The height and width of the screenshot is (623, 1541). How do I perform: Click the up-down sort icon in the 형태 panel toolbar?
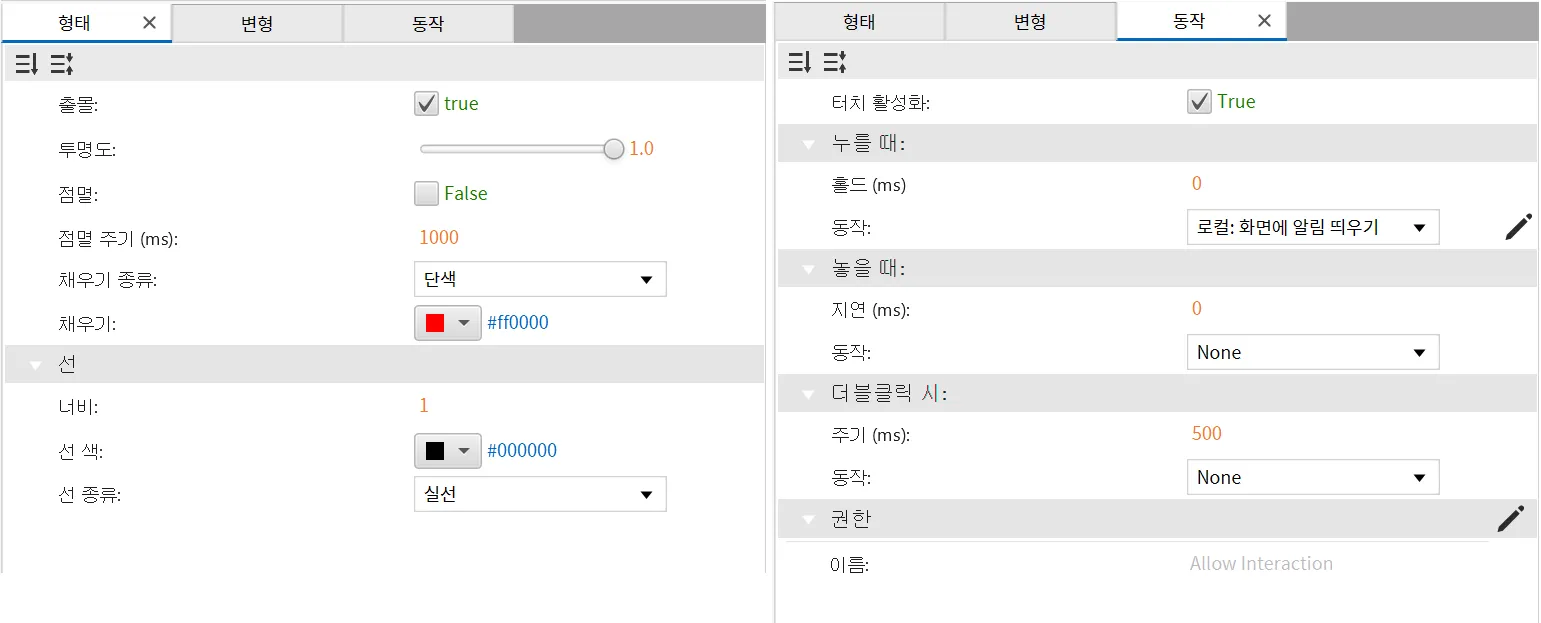[x=62, y=65]
